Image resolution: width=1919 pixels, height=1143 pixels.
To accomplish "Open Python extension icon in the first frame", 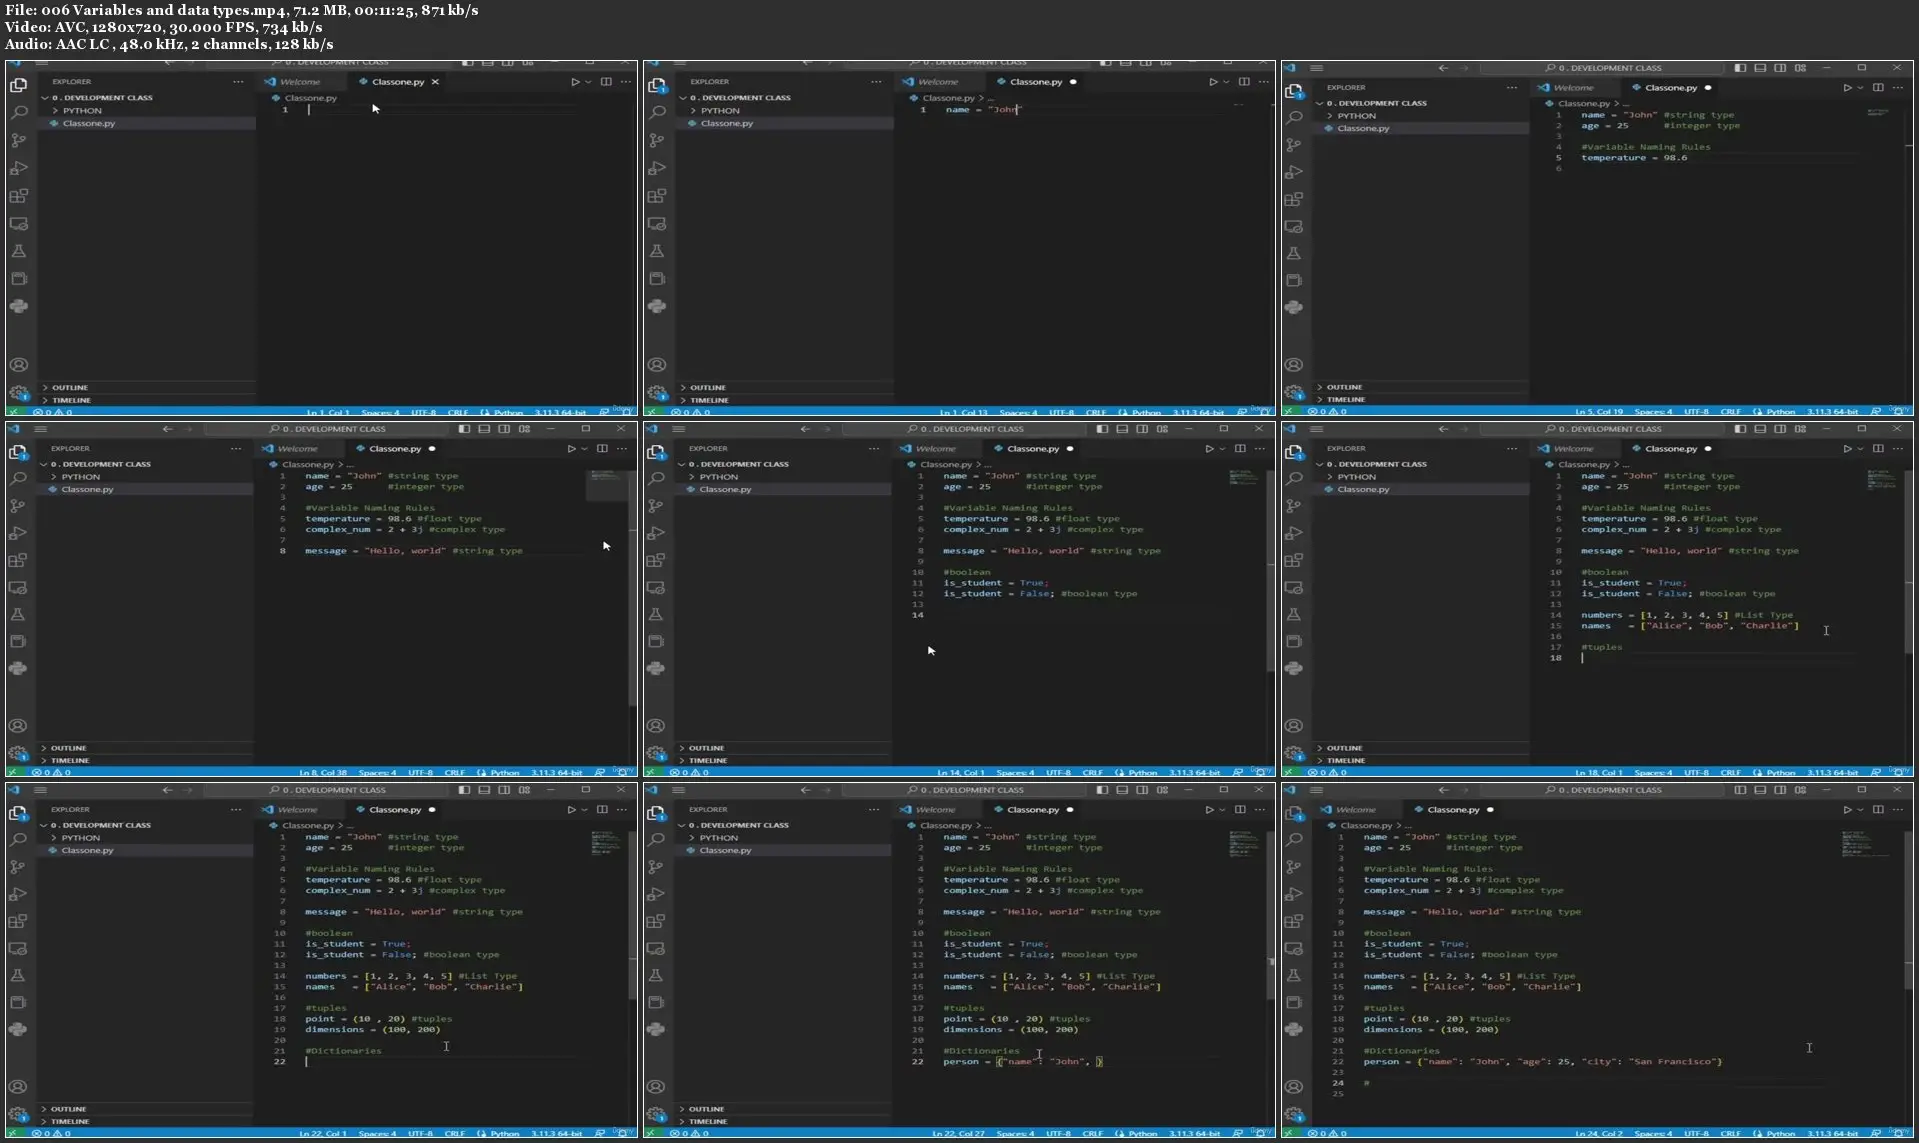I will [19, 306].
